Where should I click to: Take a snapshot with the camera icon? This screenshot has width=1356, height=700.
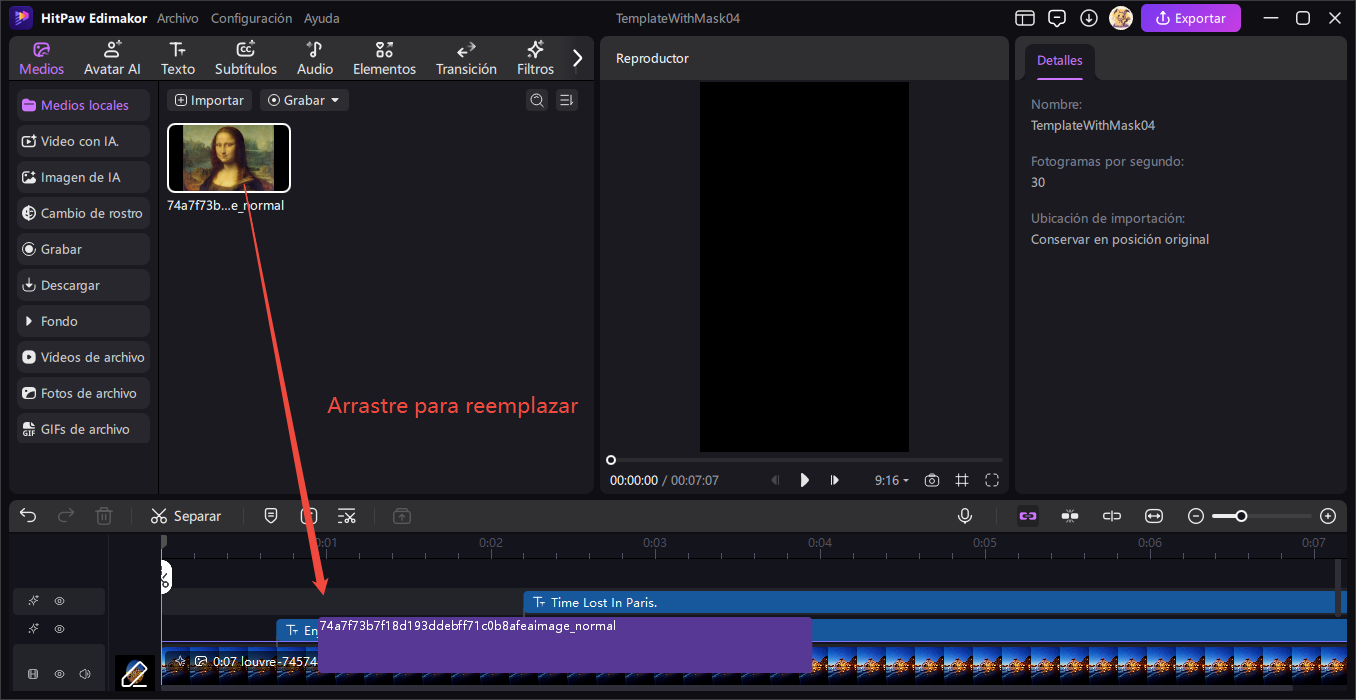click(x=931, y=480)
